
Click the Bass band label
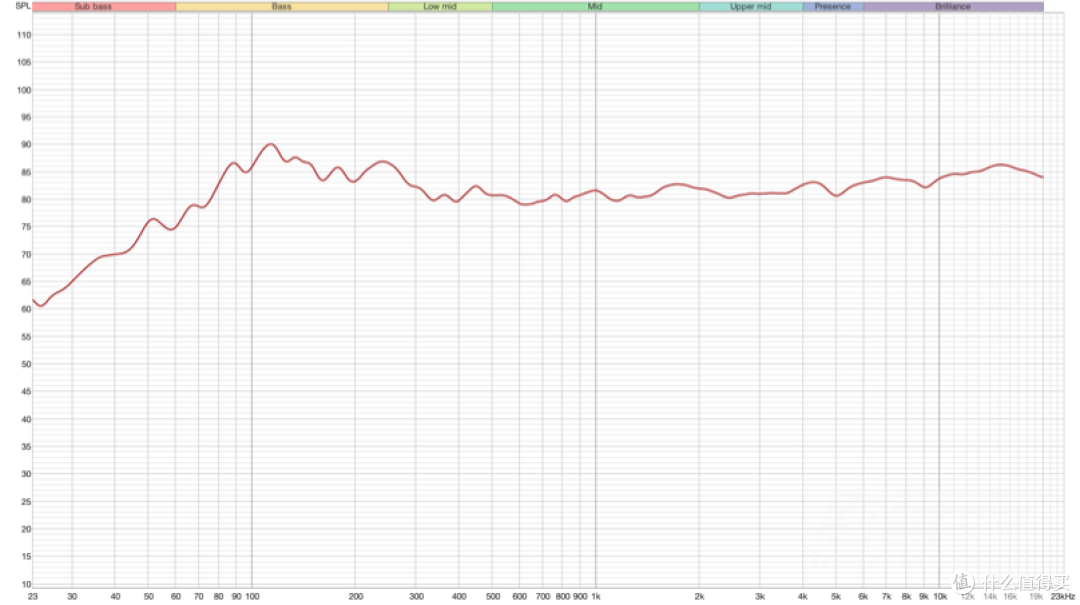pos(282,6)
